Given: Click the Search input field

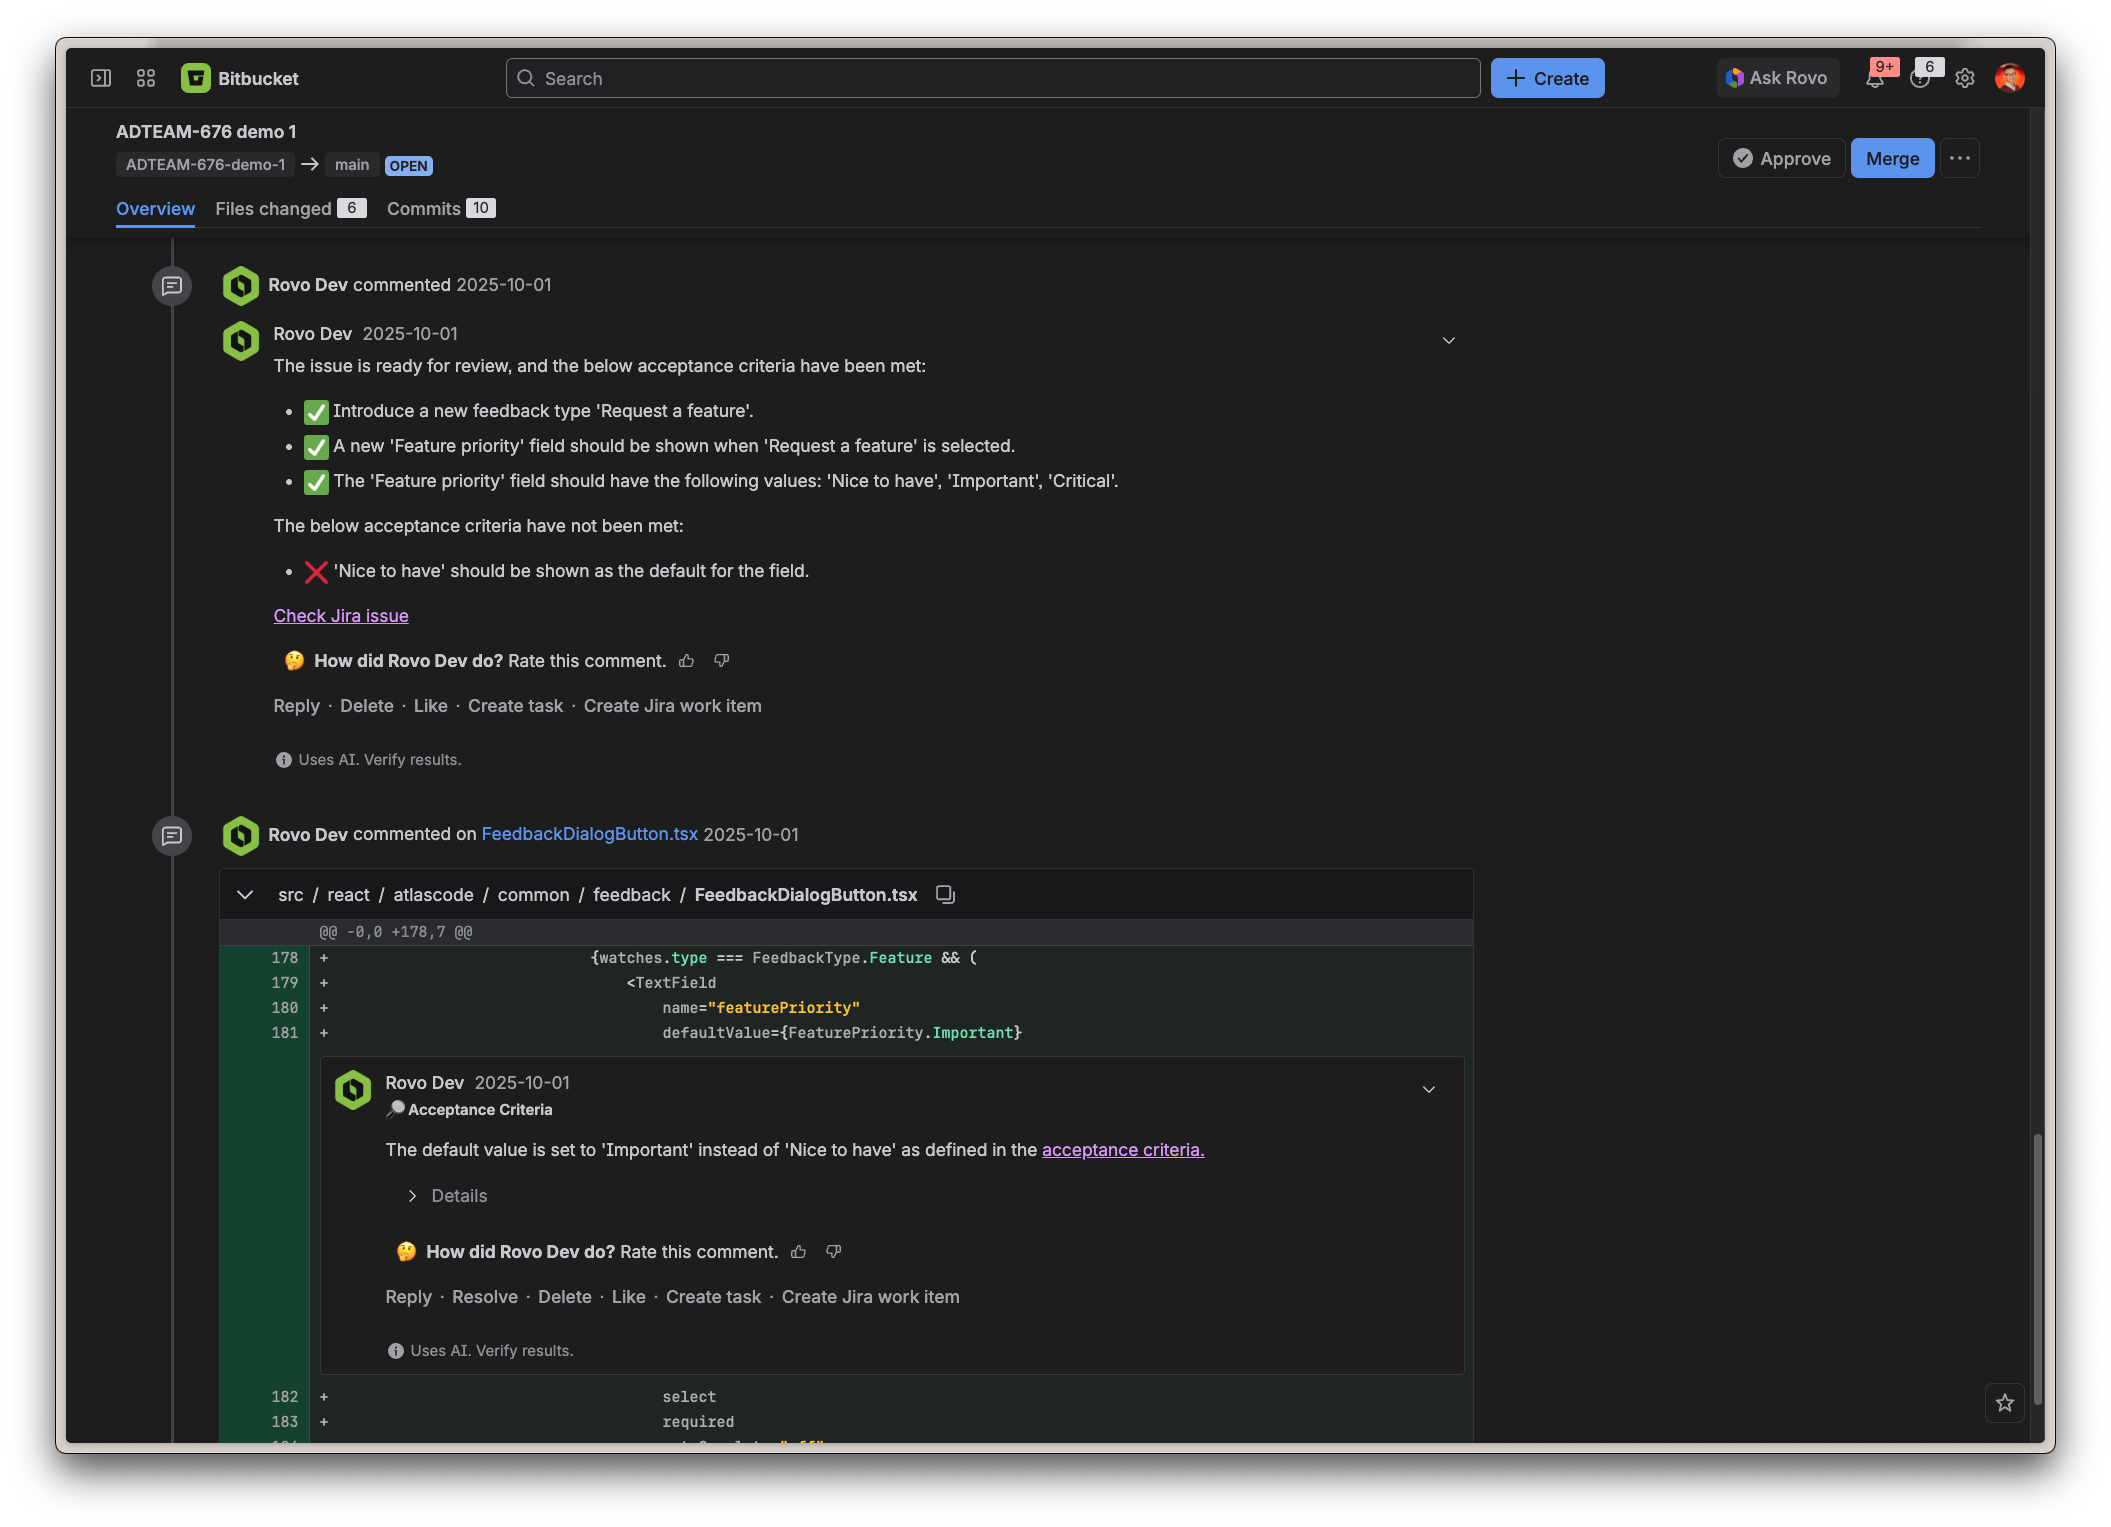Looking at the screenshot, I should point(993,79).
